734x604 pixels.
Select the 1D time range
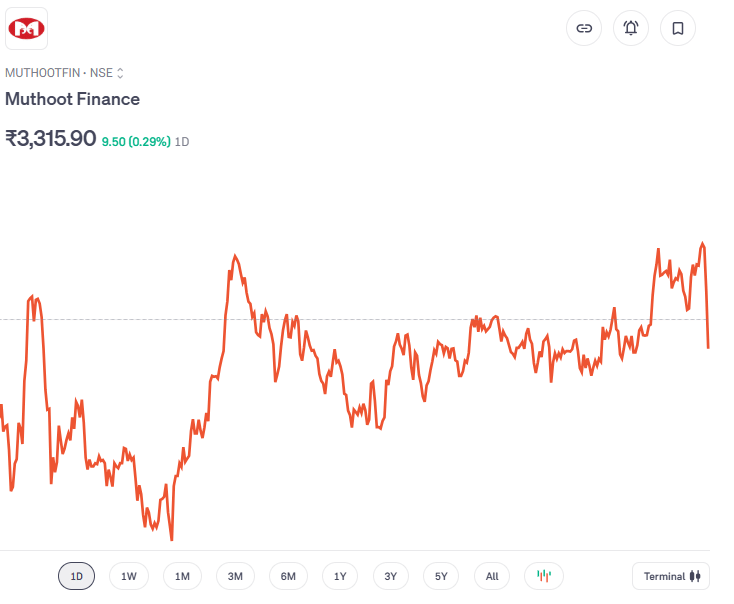pyautogui.click(x=77, y=576)
